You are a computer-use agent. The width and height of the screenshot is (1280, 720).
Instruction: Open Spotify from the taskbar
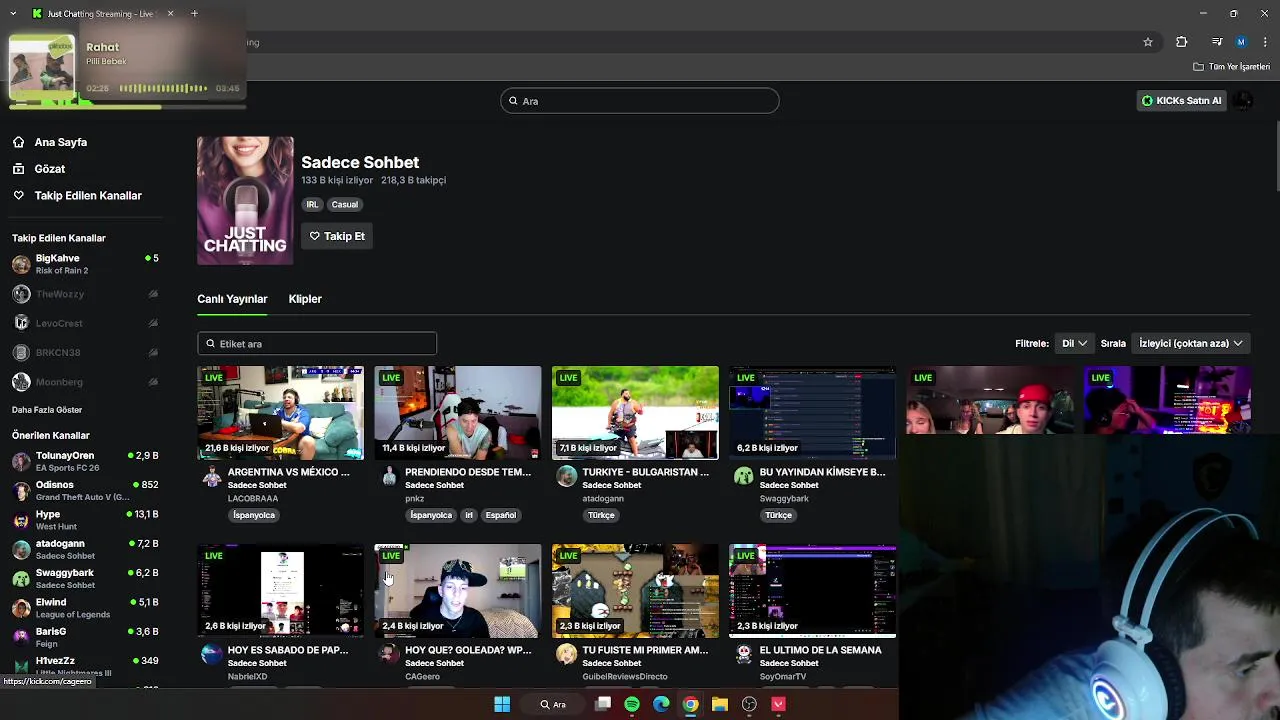coord(632,704)
